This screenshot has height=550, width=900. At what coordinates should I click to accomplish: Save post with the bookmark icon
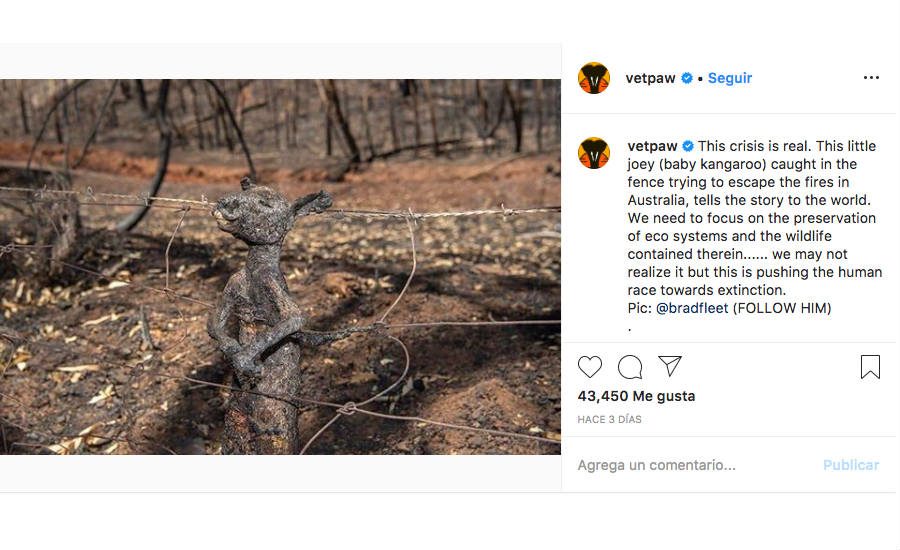coord(870,367)
